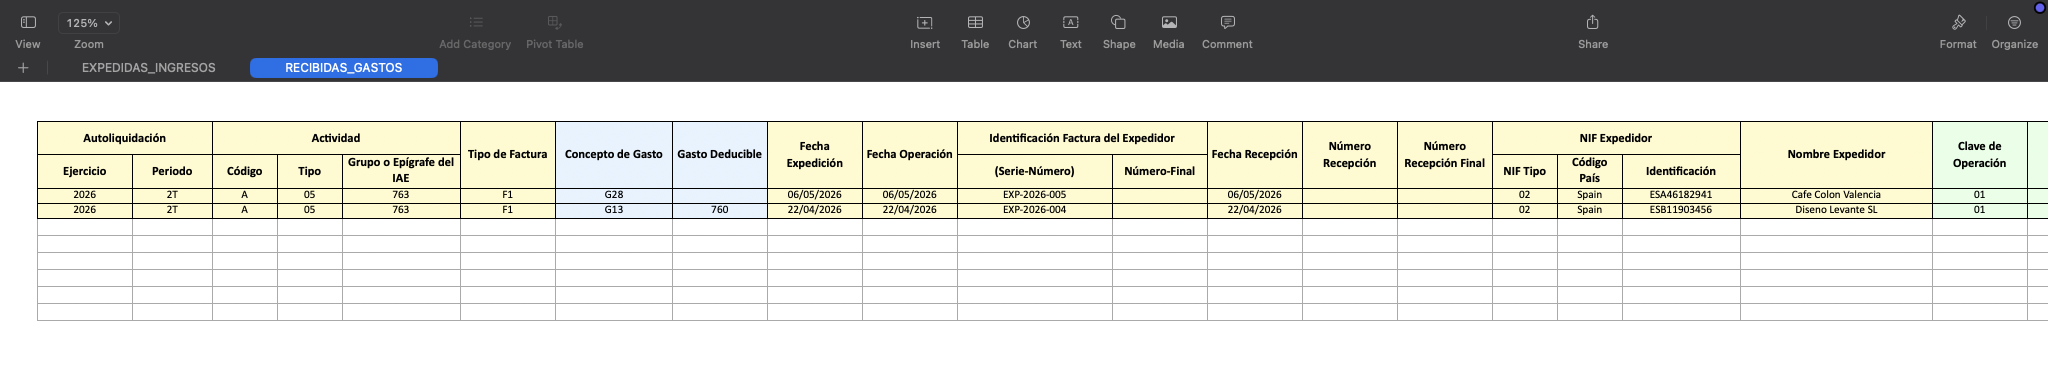Screen dimensions: 2048x370
Task: Select Fecha Recepción cell 22/04/2026
Action: click(1255, 210)
